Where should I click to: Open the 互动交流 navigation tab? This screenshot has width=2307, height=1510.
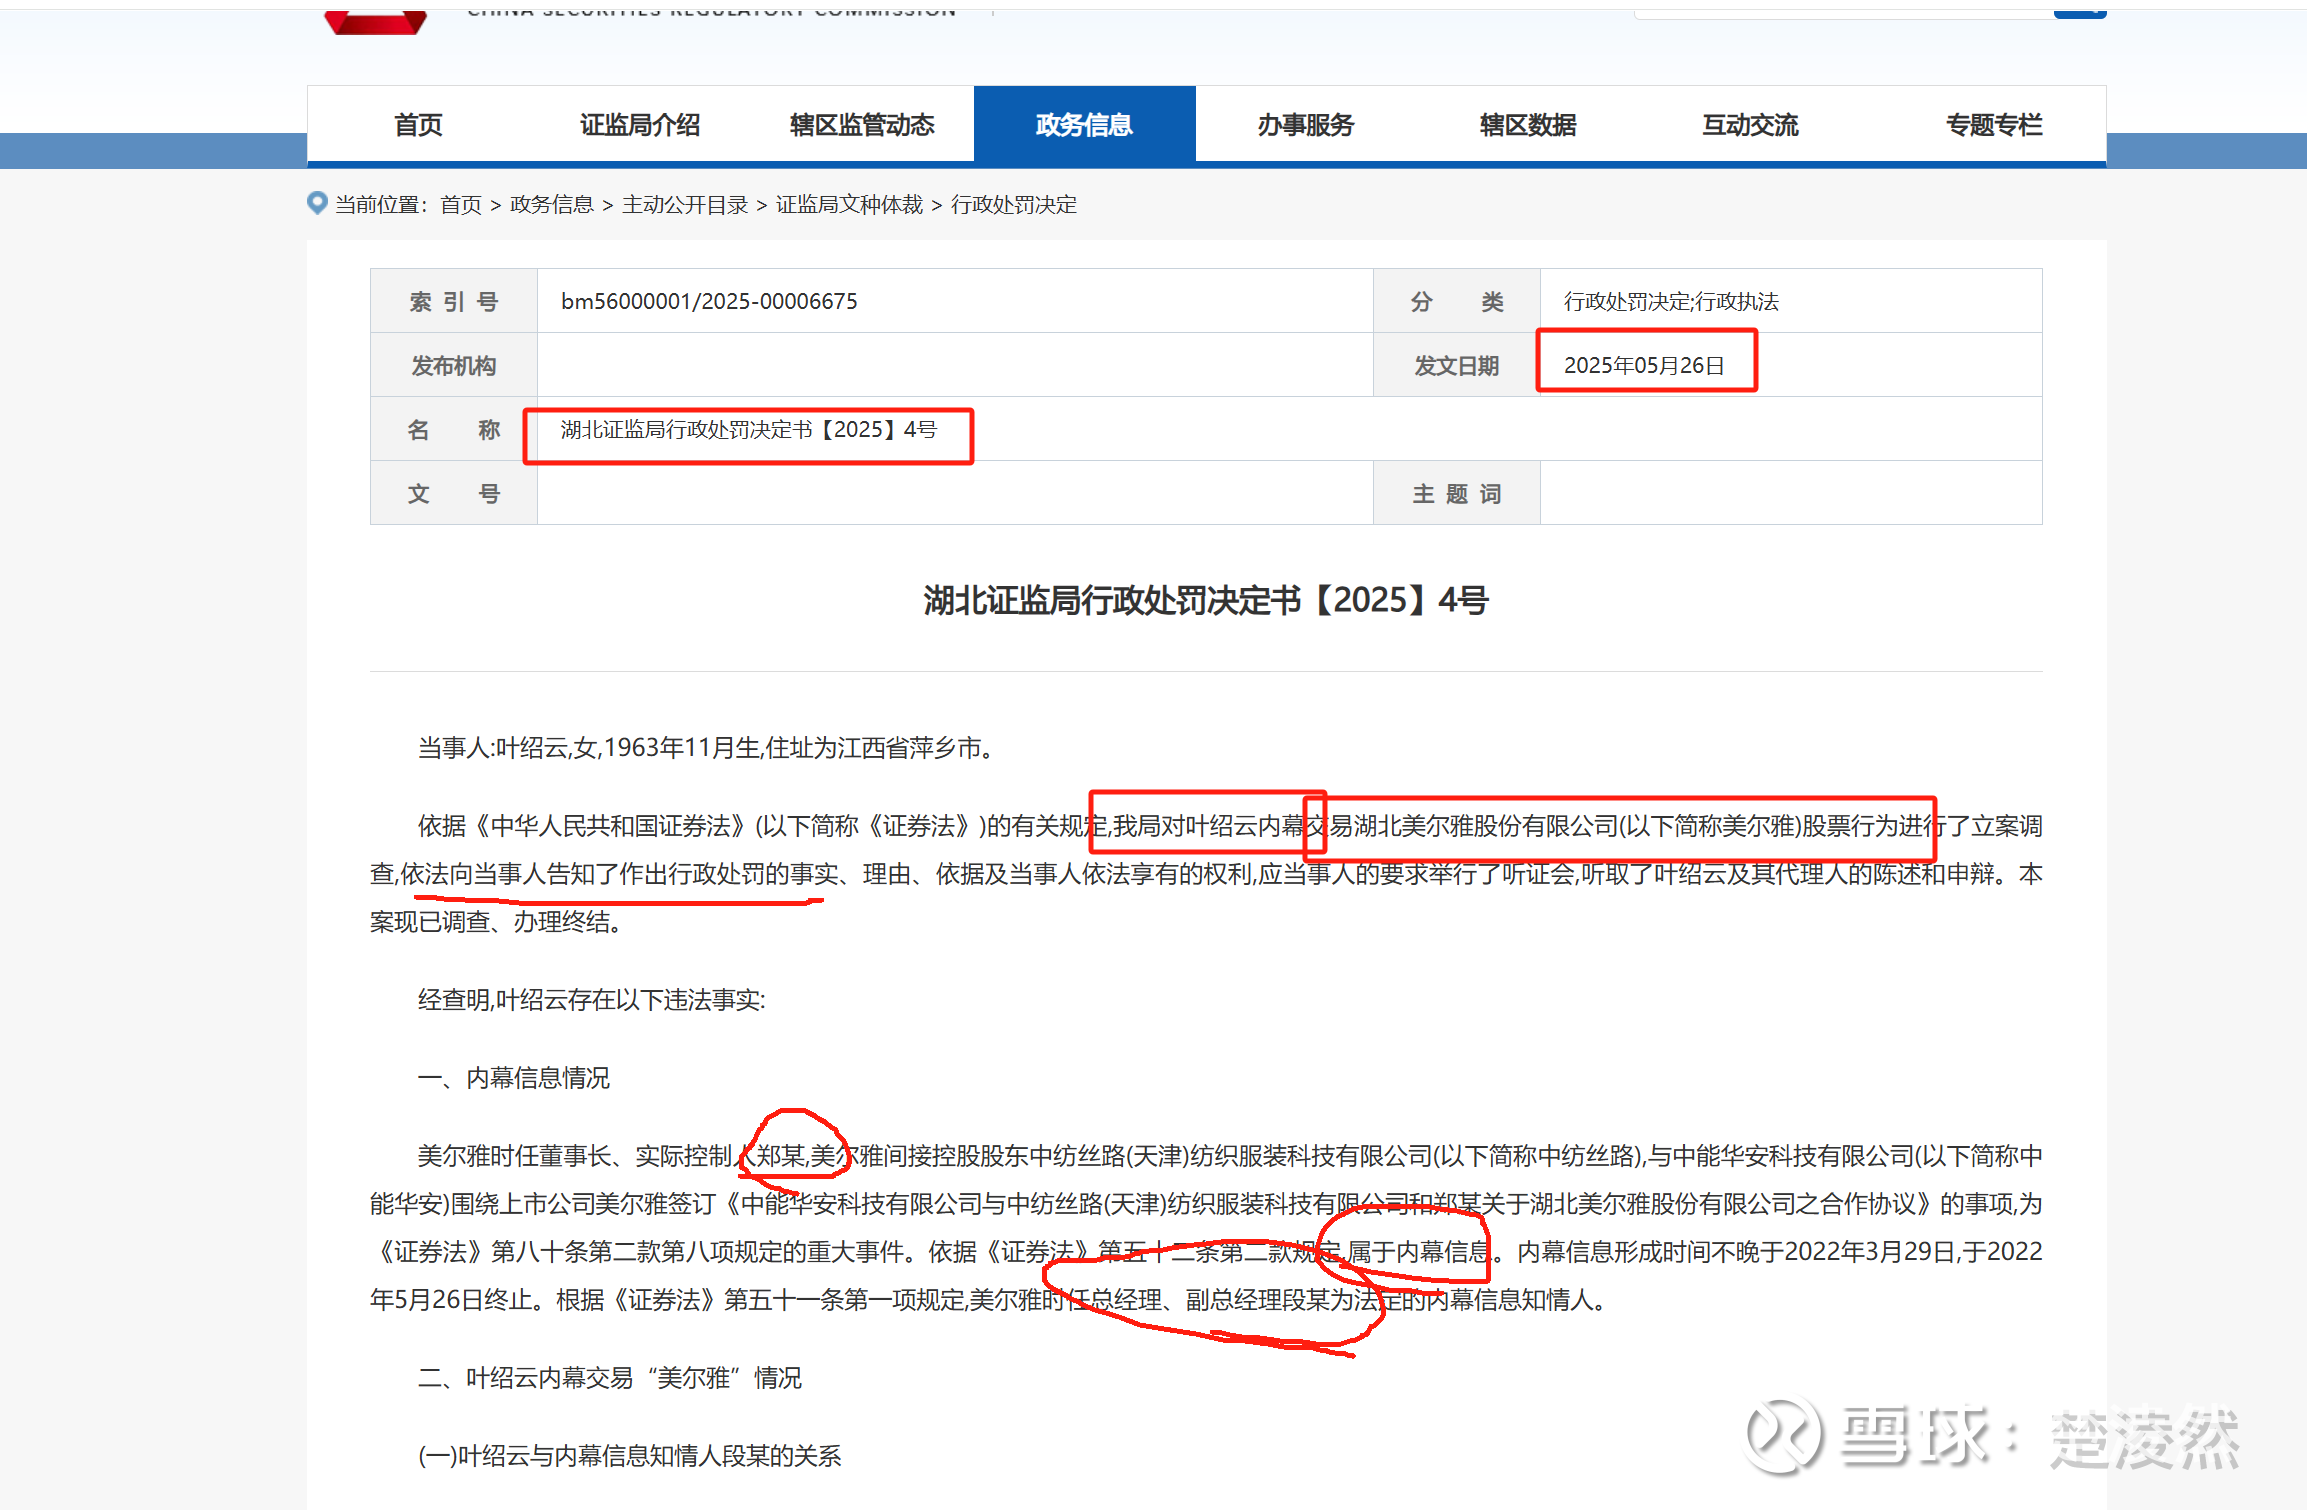1750,125
